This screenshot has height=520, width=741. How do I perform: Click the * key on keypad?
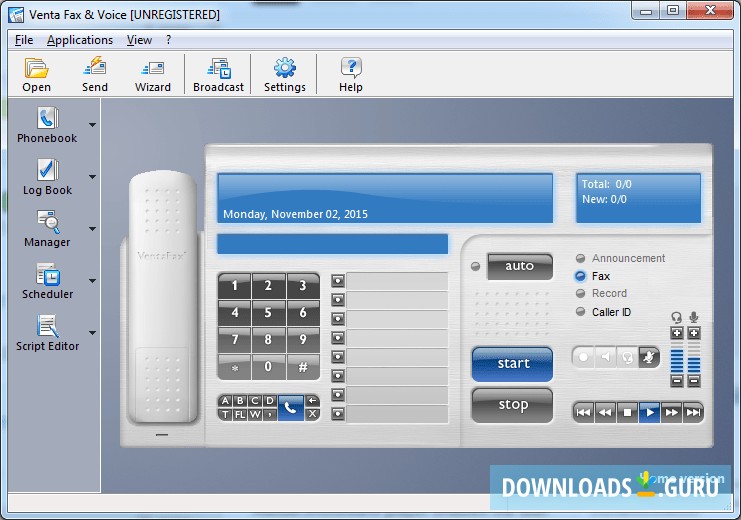(x=234, y=366)
